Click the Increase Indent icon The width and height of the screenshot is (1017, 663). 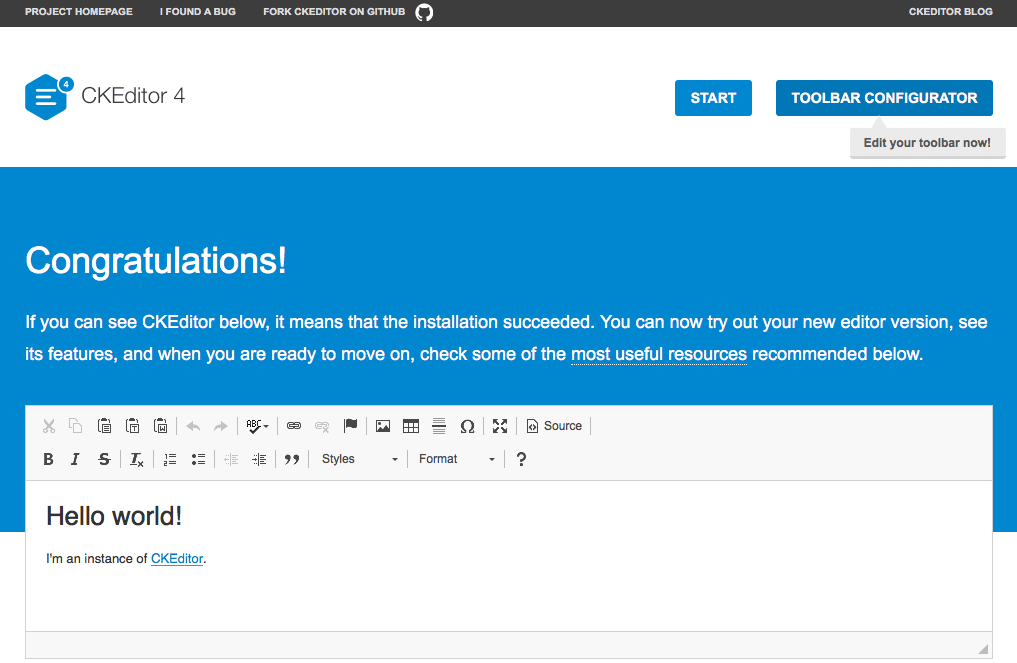259,459
